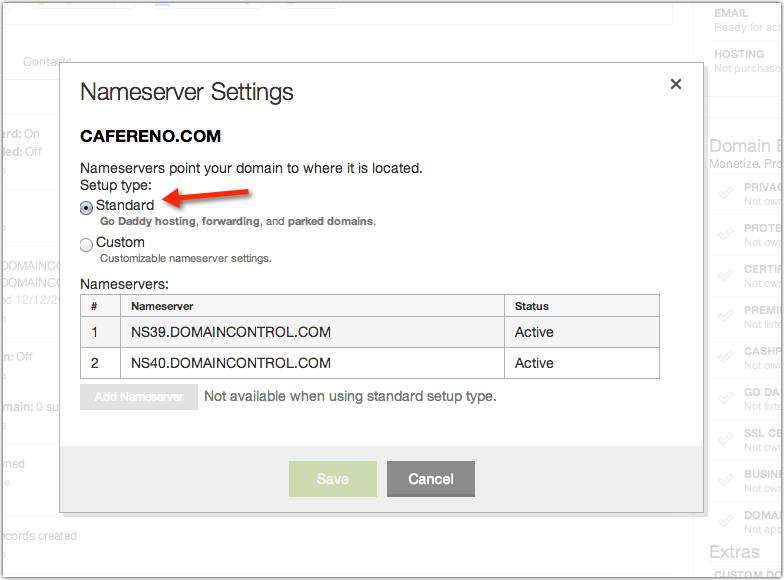Click the Premium Listing checkmark icon
This screenshot has width=784, height=580.
(725, 317)
